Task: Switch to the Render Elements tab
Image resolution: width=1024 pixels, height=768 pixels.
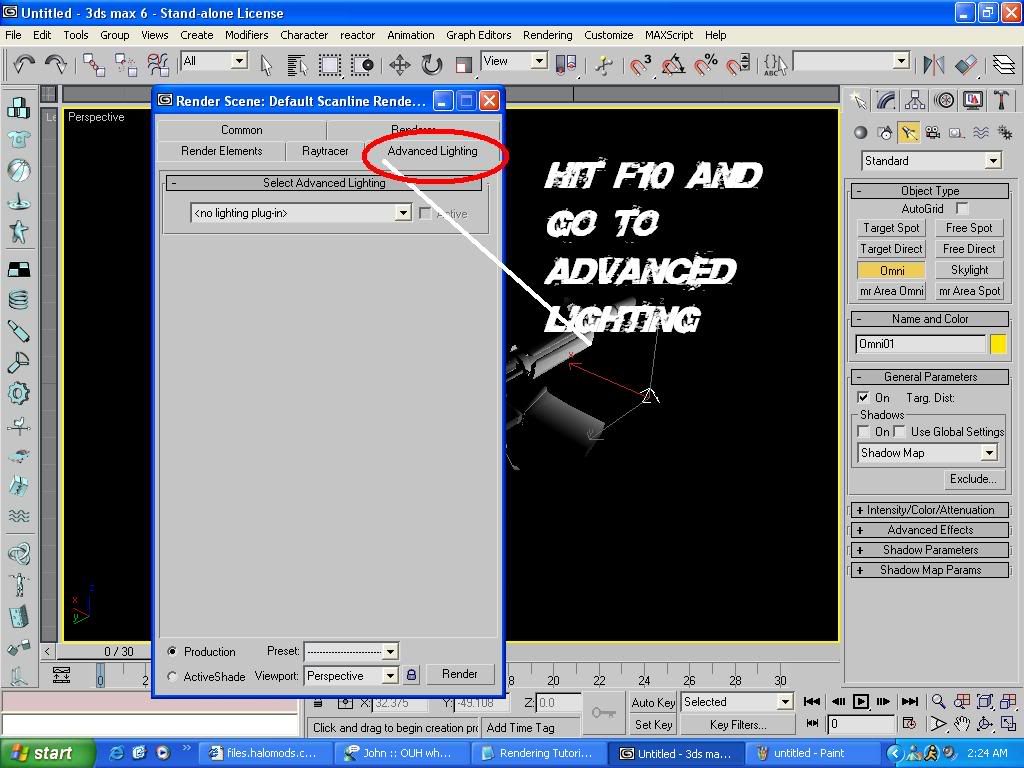Action: pyautogui.click(x=221, y=151)
